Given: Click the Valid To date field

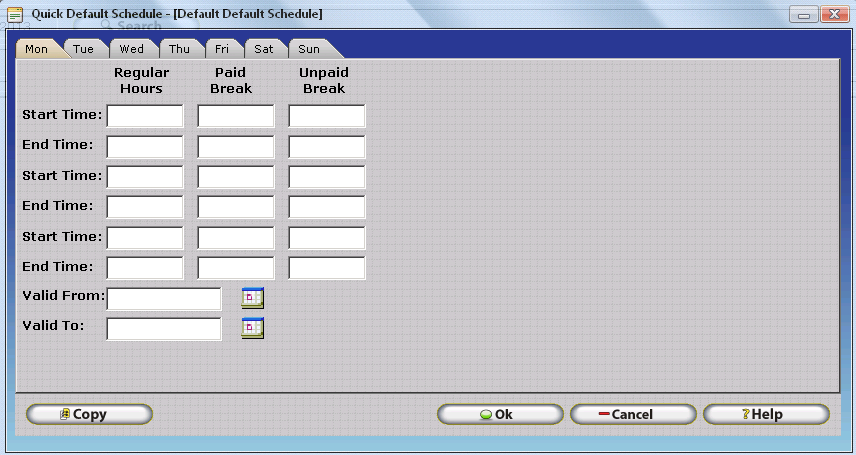Looking at the screenshot, I should (x=164, y=328).
